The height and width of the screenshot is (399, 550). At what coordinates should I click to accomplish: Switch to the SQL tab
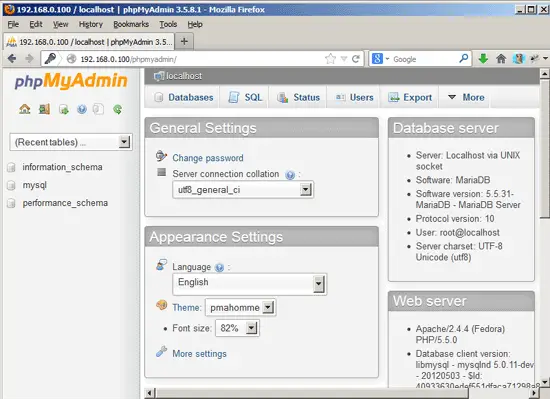[x=246, y=97]
